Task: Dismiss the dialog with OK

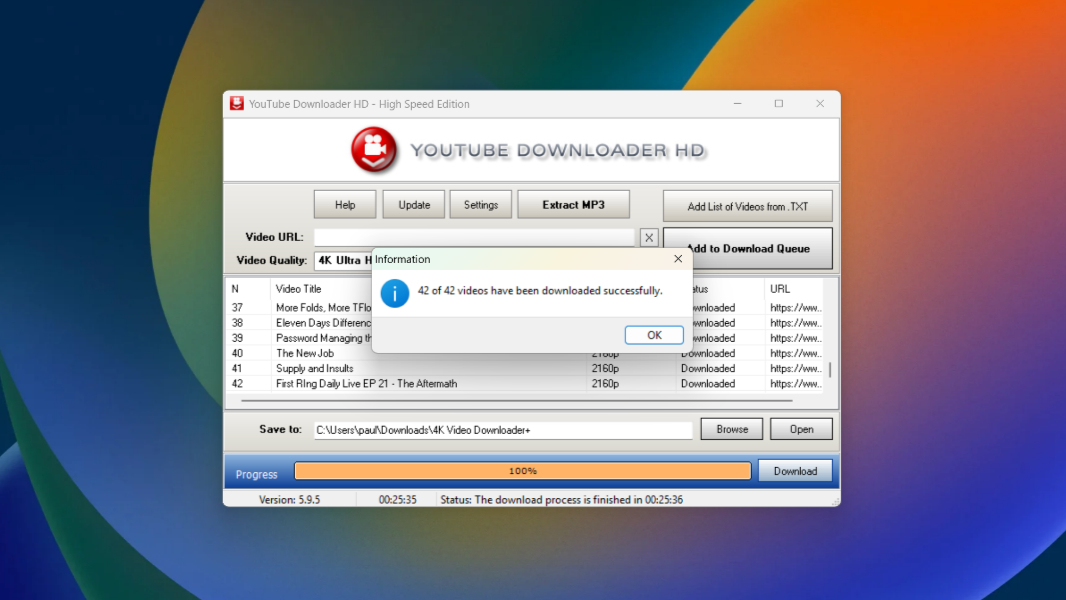Action: (654, 335)
